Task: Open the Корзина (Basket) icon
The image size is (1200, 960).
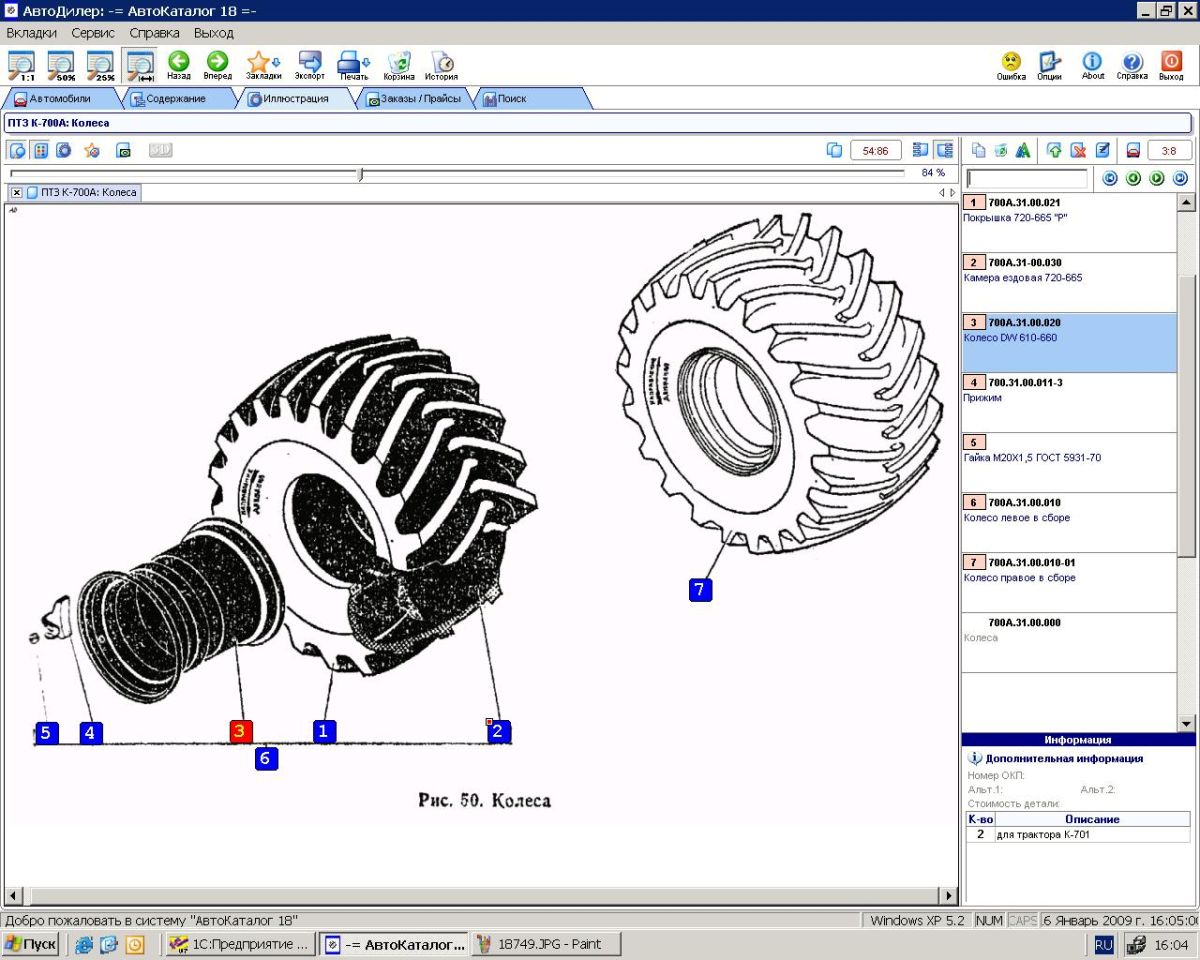Action: tap(398, 63)
